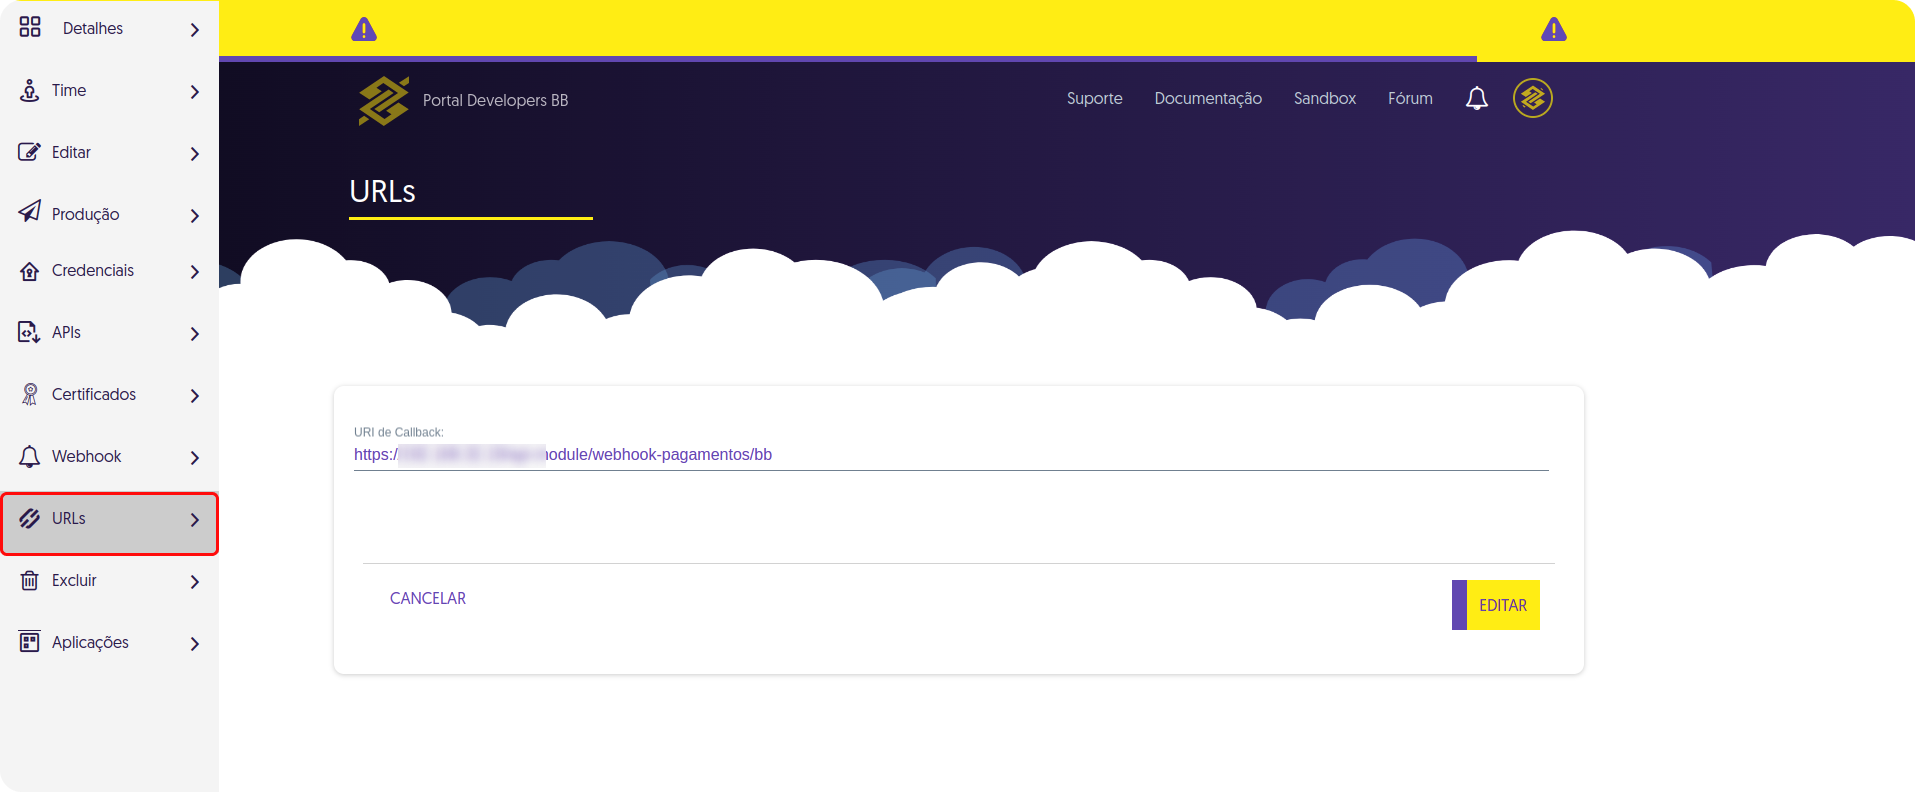Select the Produção paper plane icon
This screenshot has width=1915, height=792.
click(30, 212)
